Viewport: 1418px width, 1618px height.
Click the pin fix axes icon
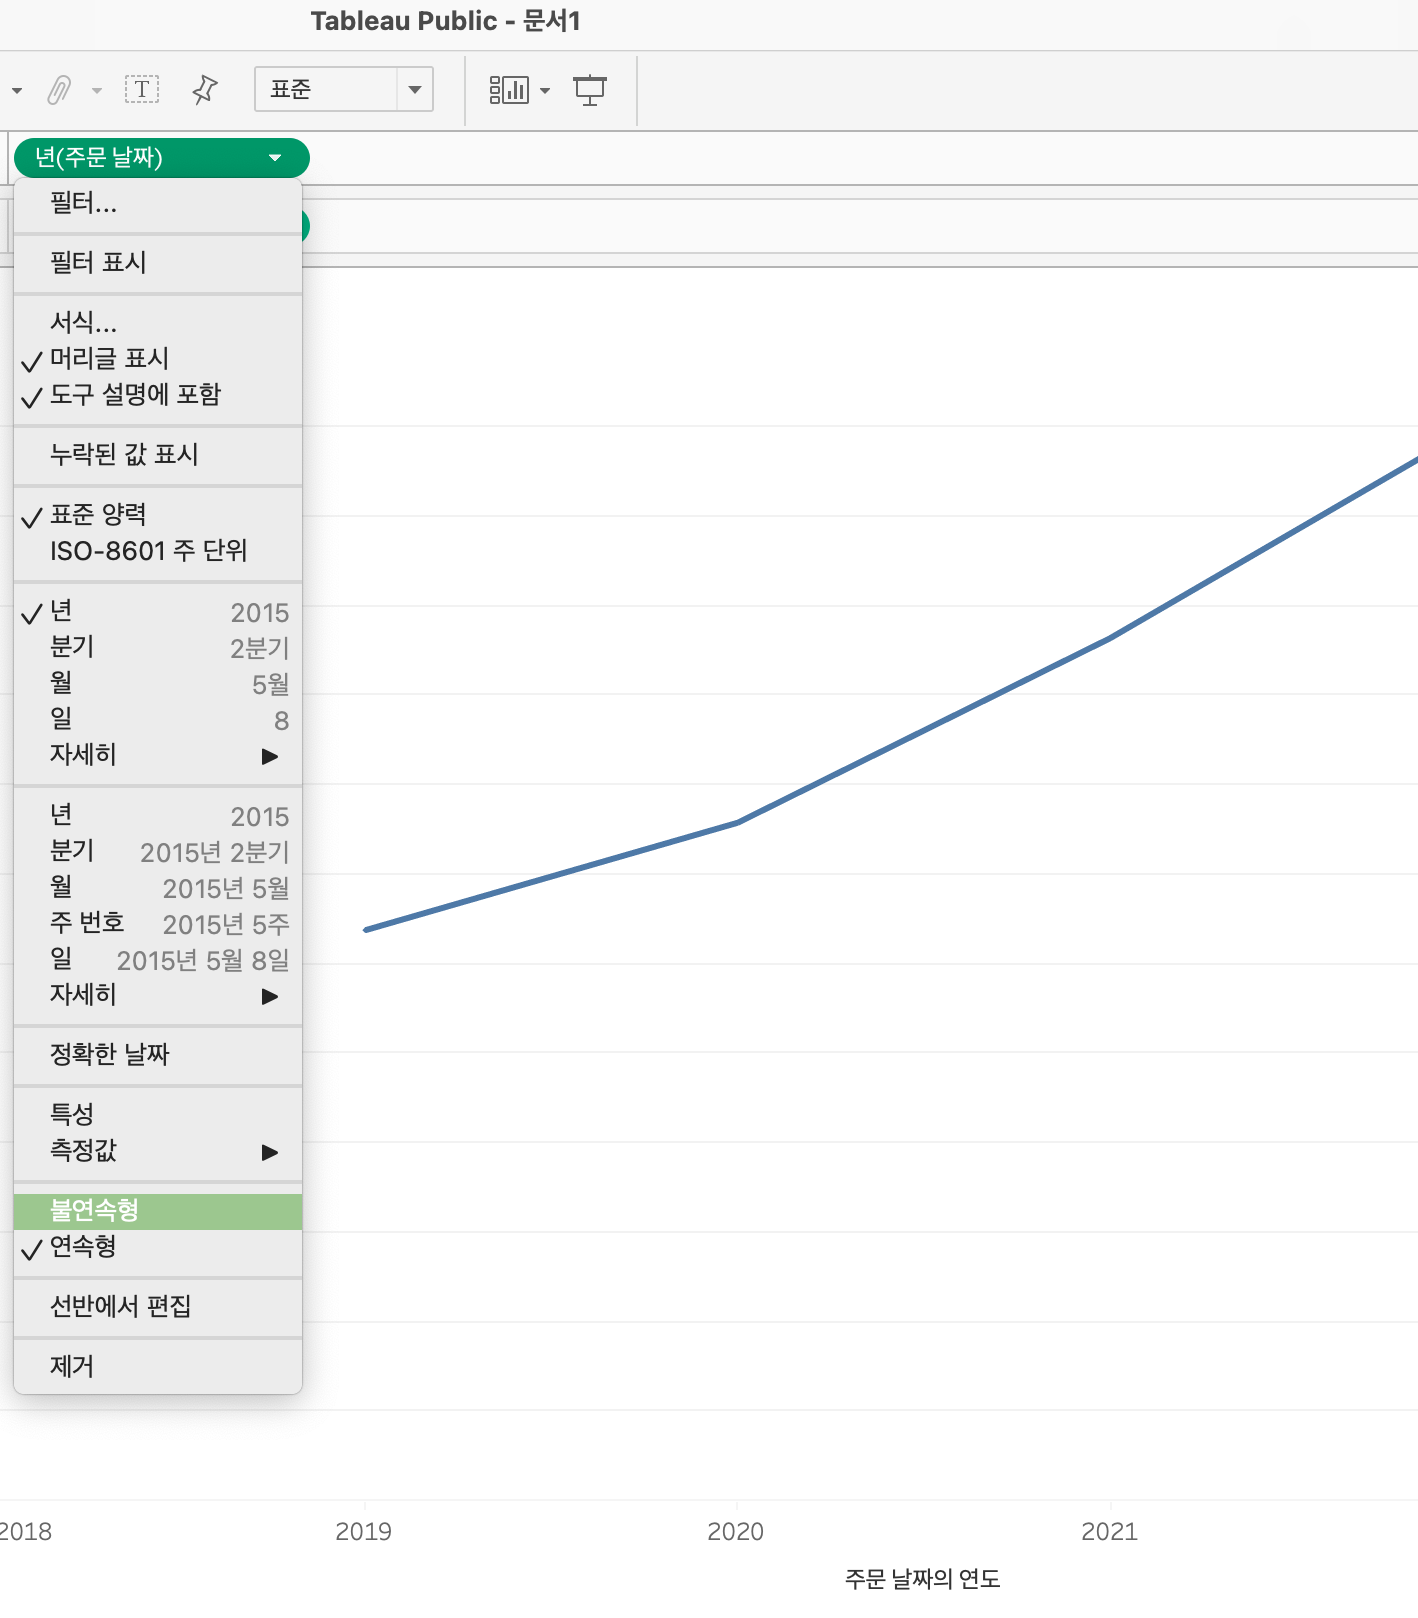(x=205, y=90)
